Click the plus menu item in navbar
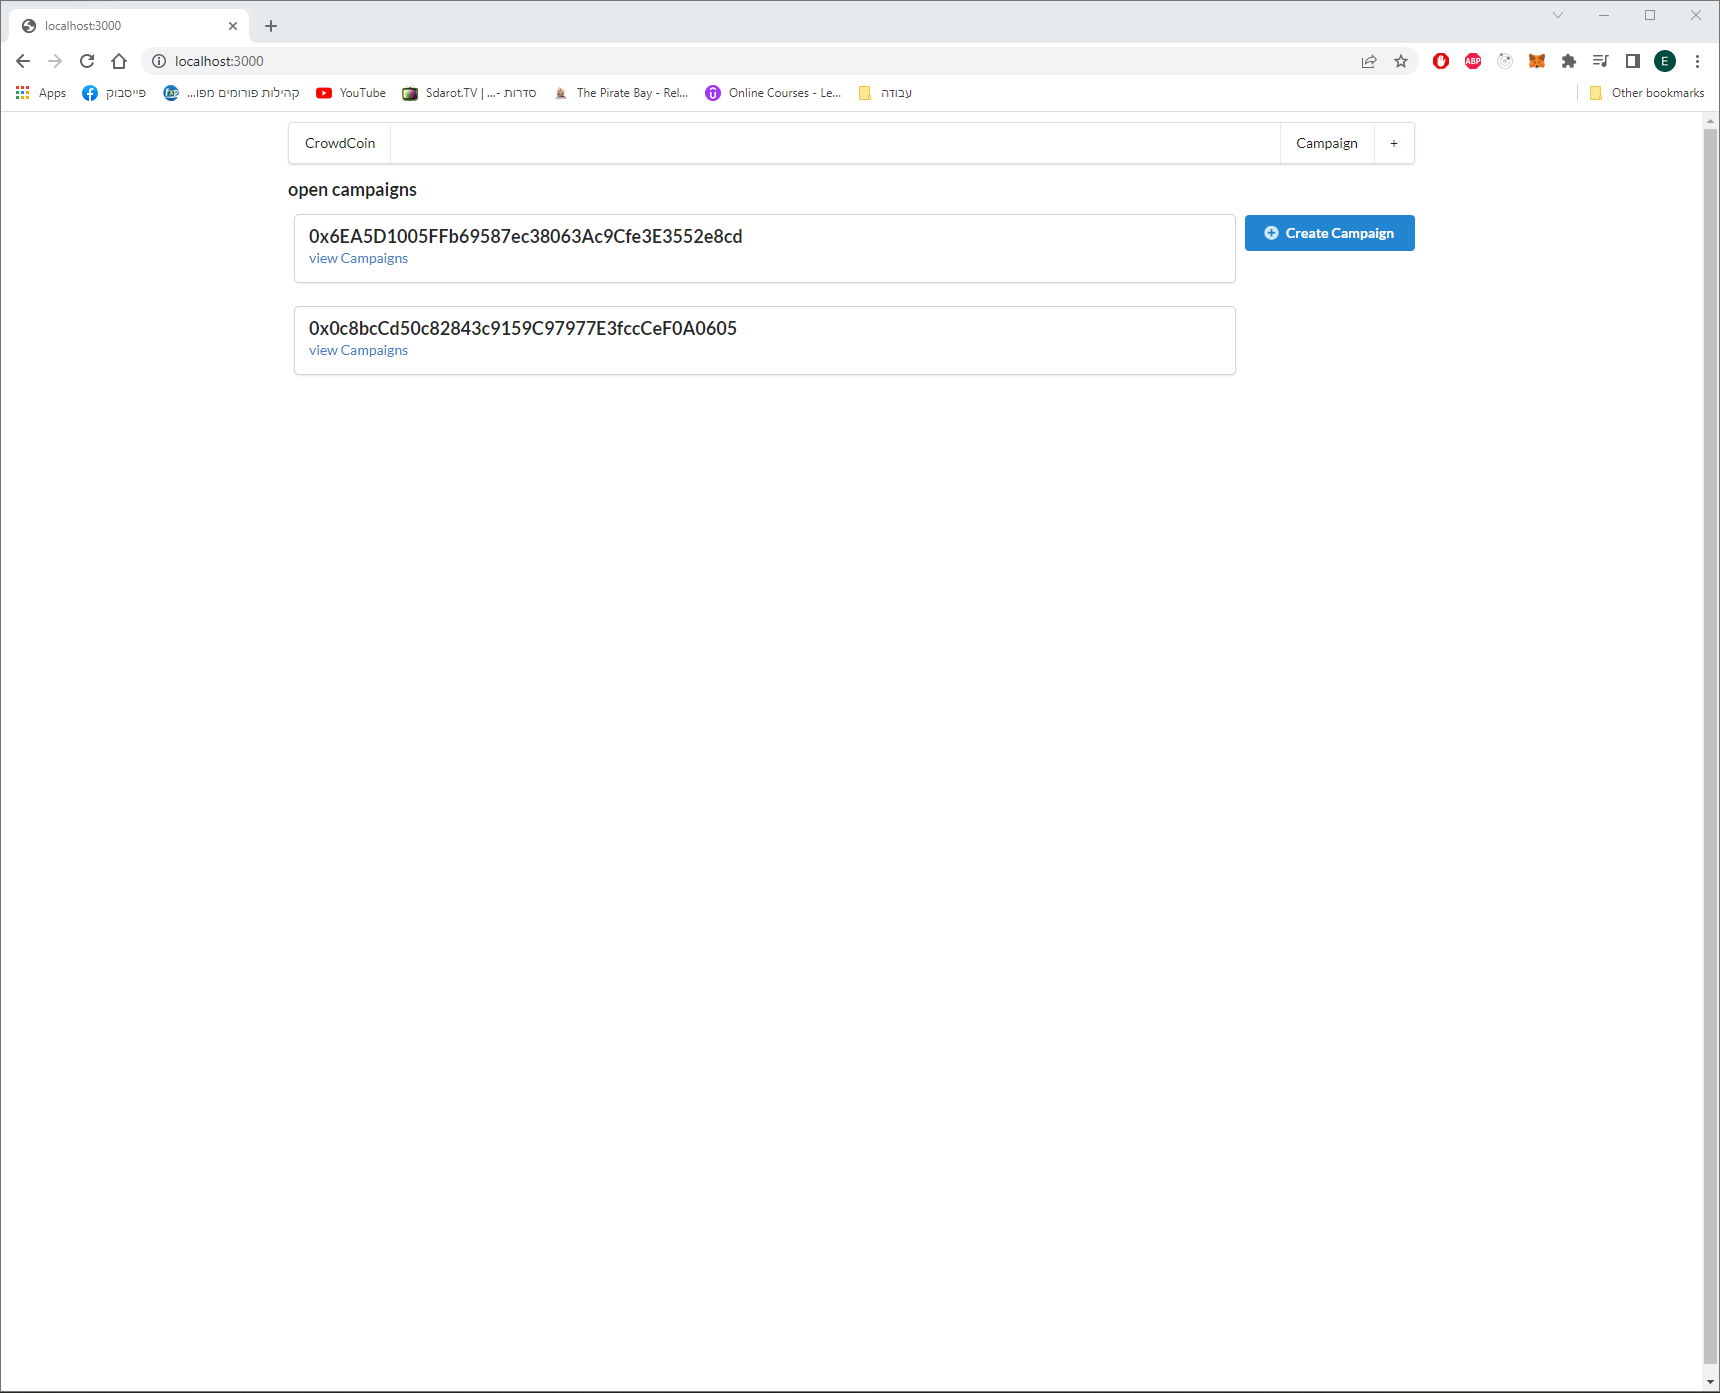 point(1394,143)
